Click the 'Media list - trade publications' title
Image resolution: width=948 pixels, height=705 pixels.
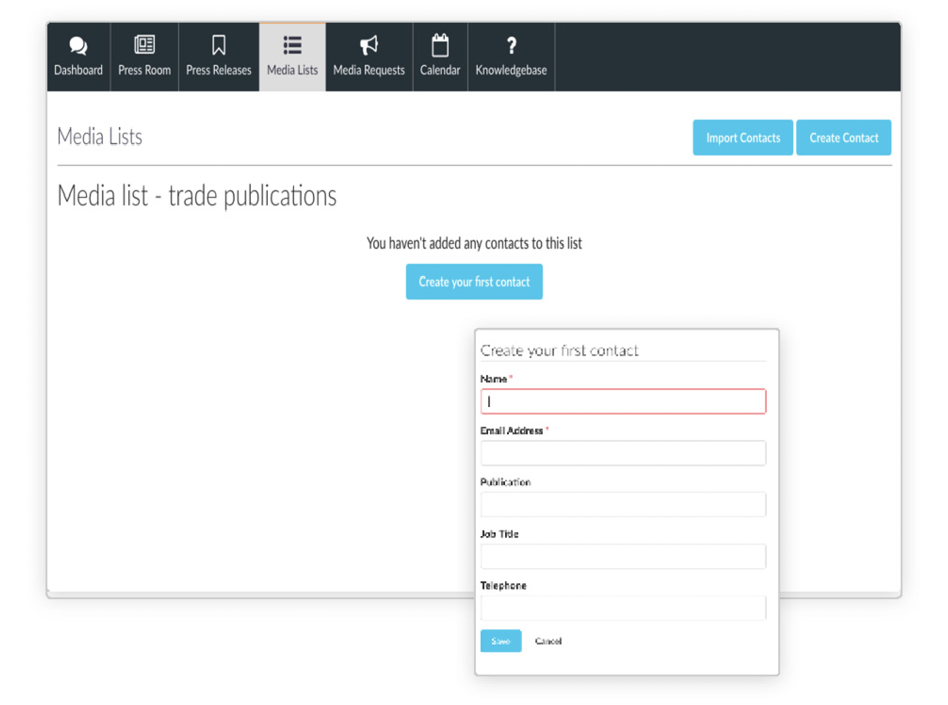coord(197,196)
